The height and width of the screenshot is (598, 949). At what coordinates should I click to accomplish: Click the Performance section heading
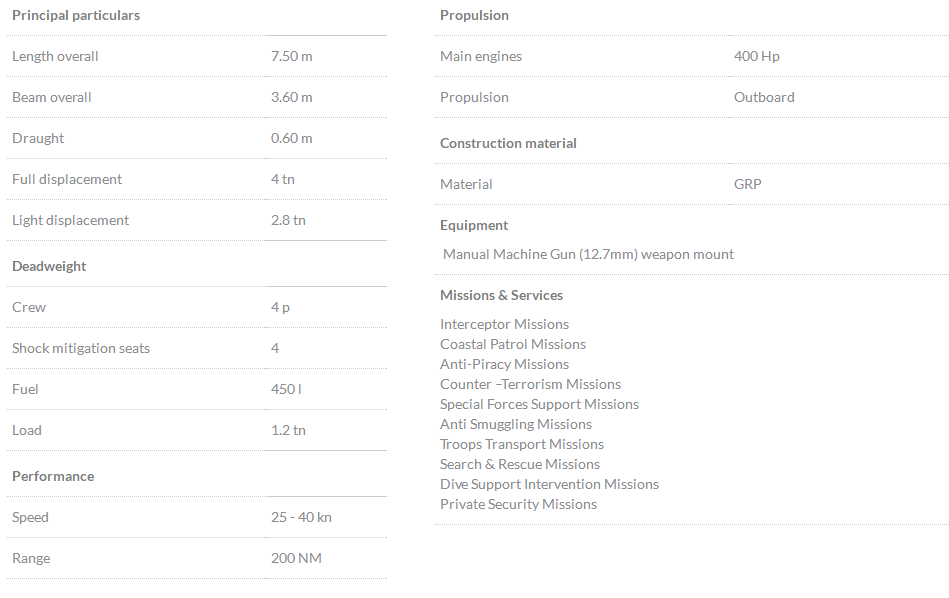[x=53, y=476]
